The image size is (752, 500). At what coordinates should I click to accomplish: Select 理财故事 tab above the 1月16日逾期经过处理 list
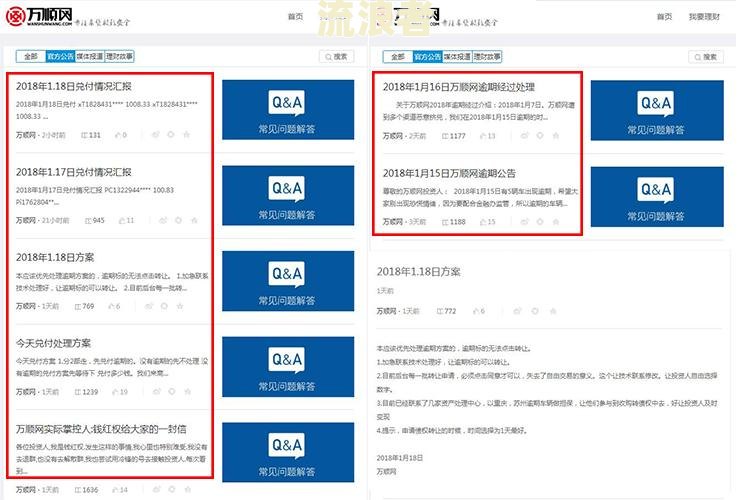point(487,57)
